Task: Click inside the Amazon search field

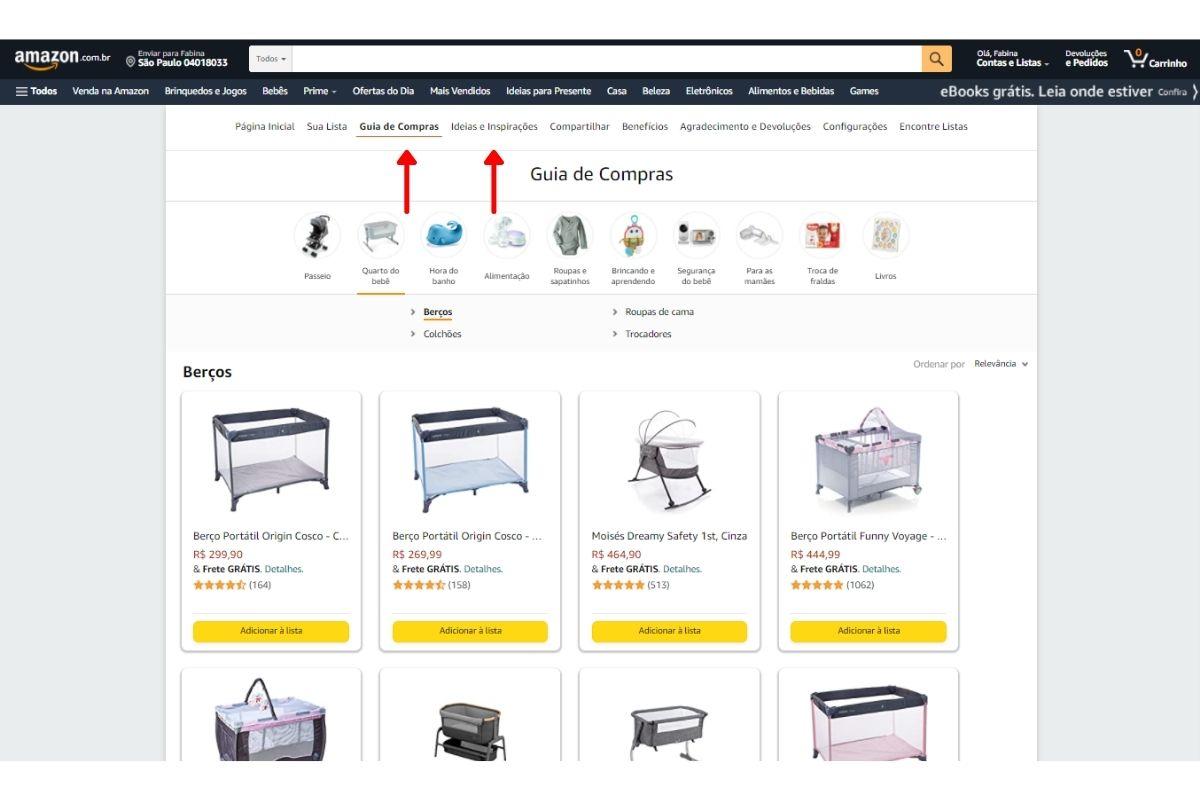Action: point(607,59)
